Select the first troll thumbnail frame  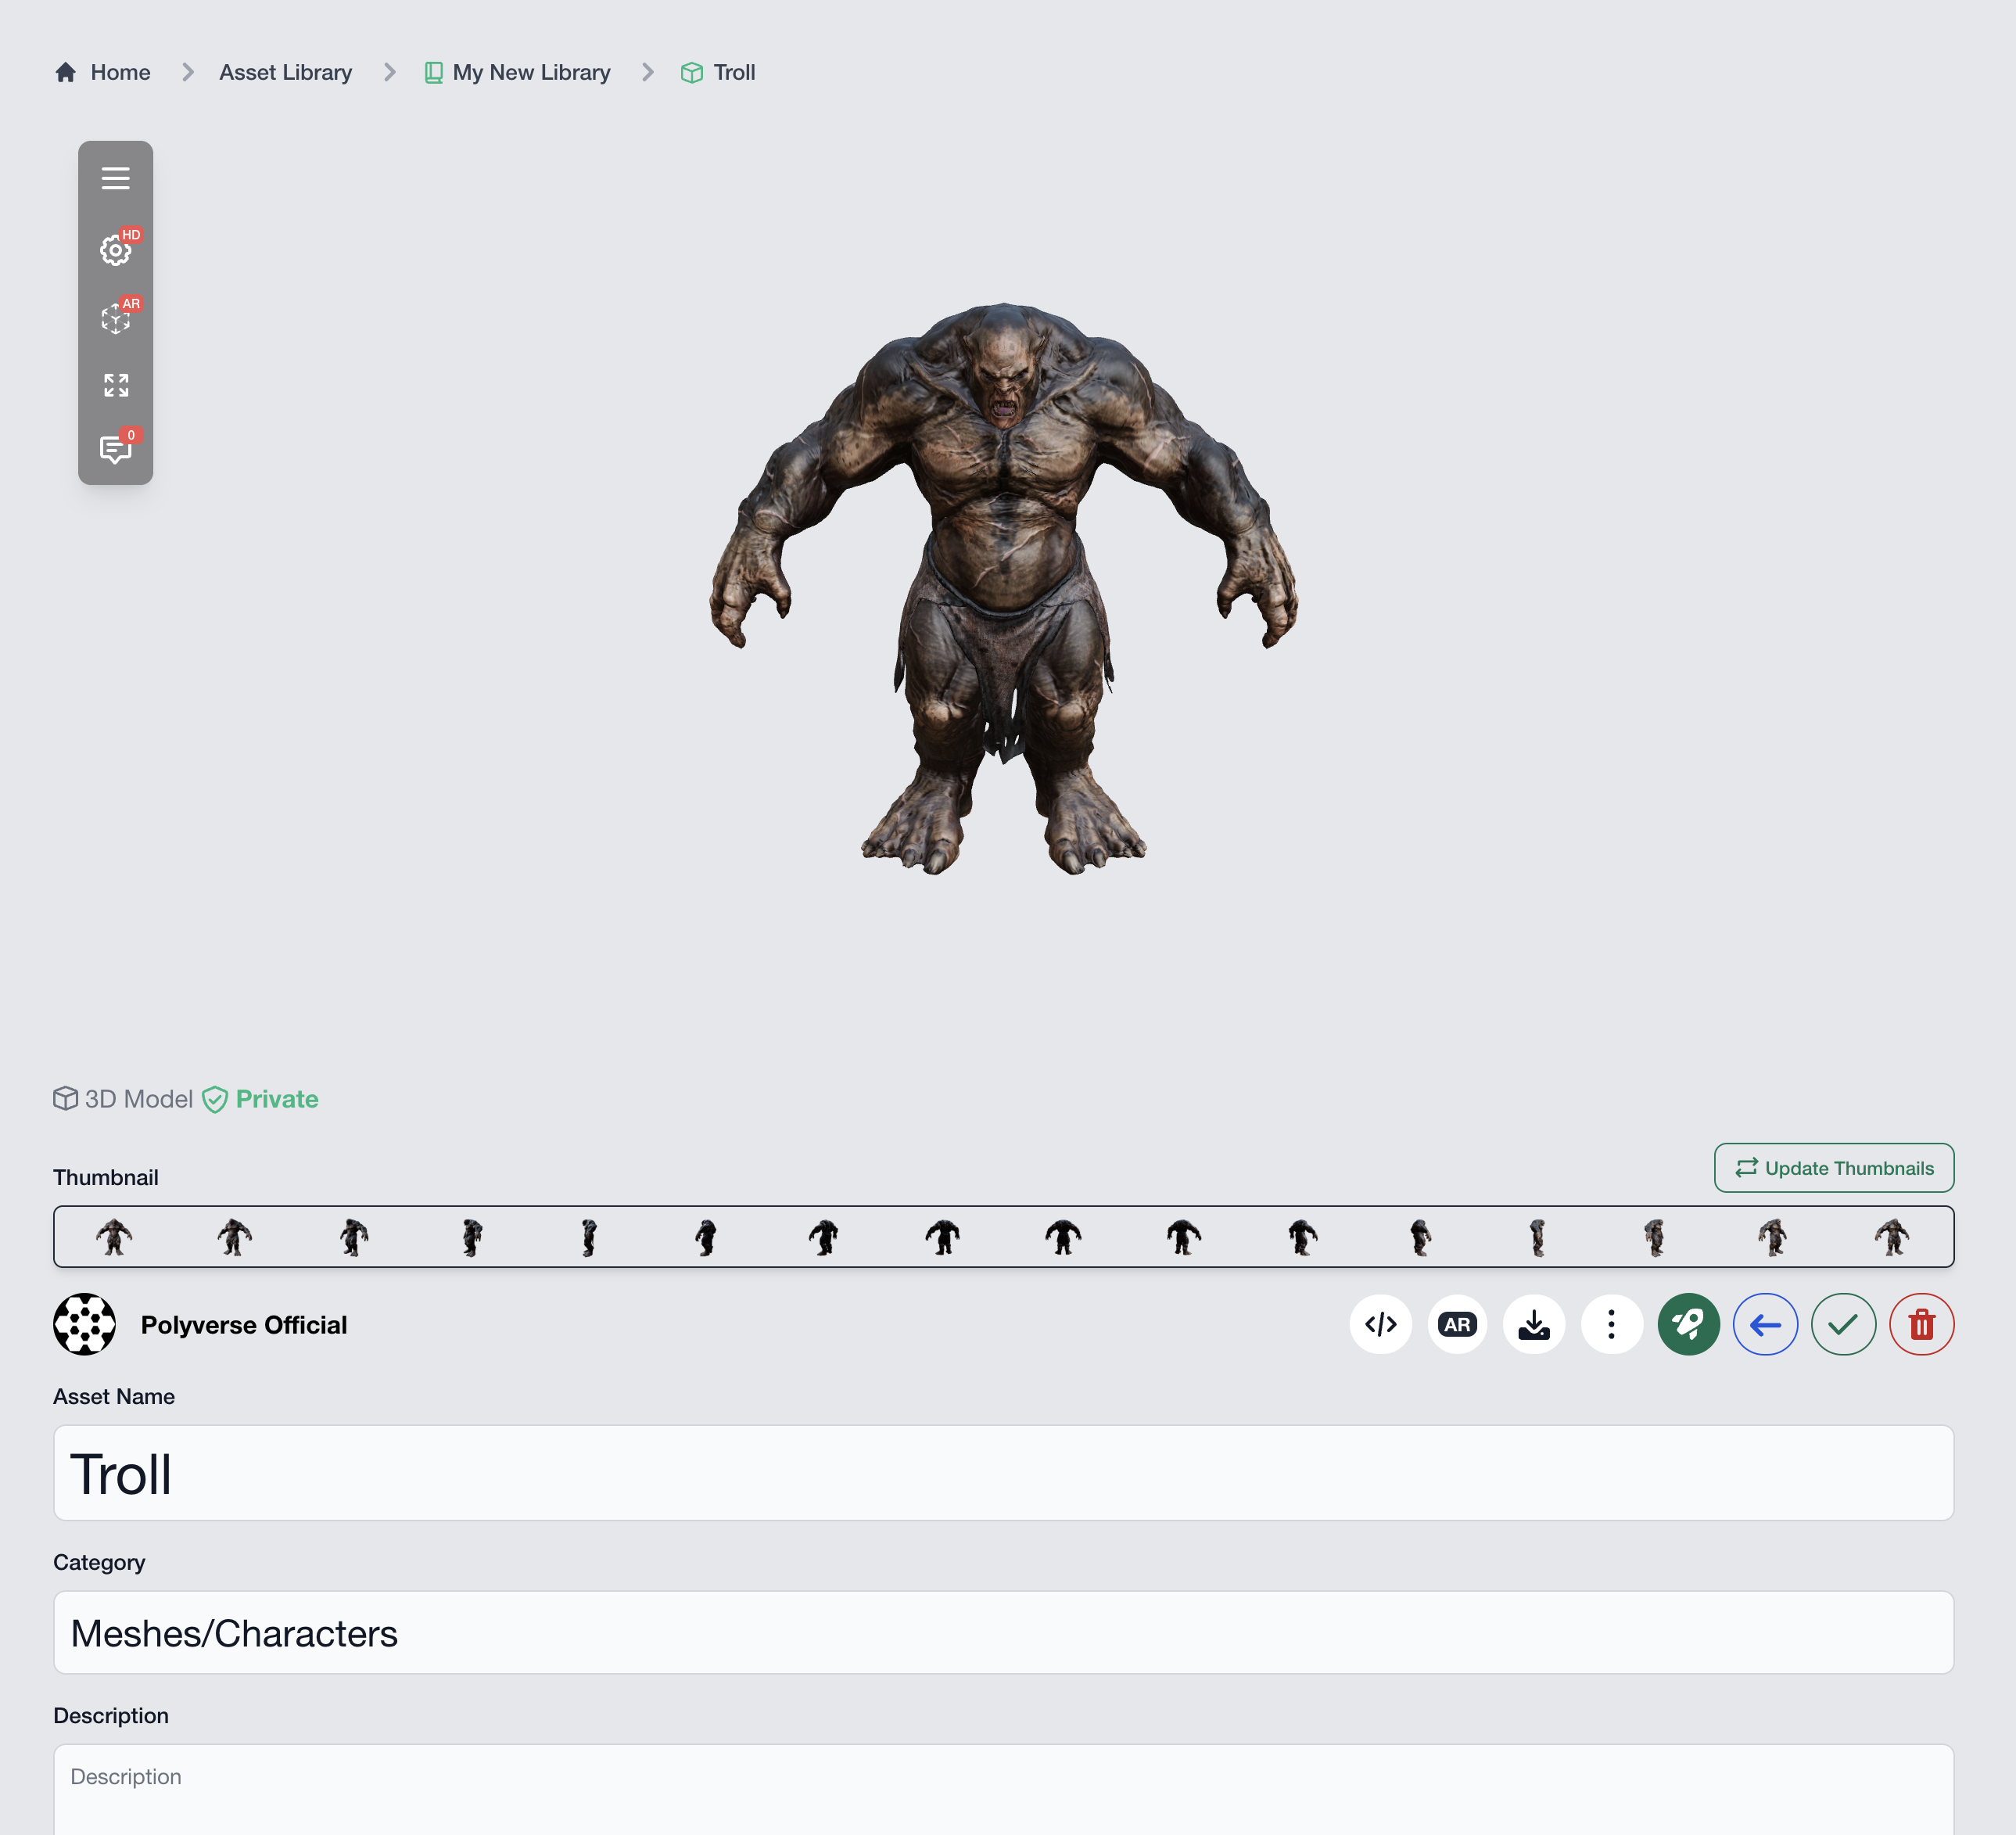point(113,1236)
